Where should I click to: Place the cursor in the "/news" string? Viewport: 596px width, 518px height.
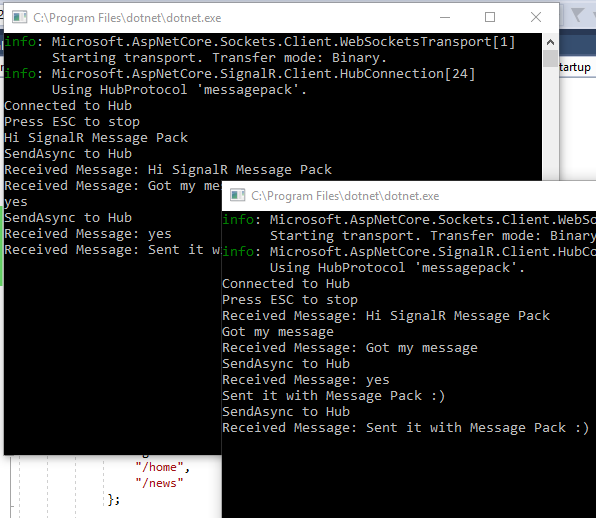point(159,483)
